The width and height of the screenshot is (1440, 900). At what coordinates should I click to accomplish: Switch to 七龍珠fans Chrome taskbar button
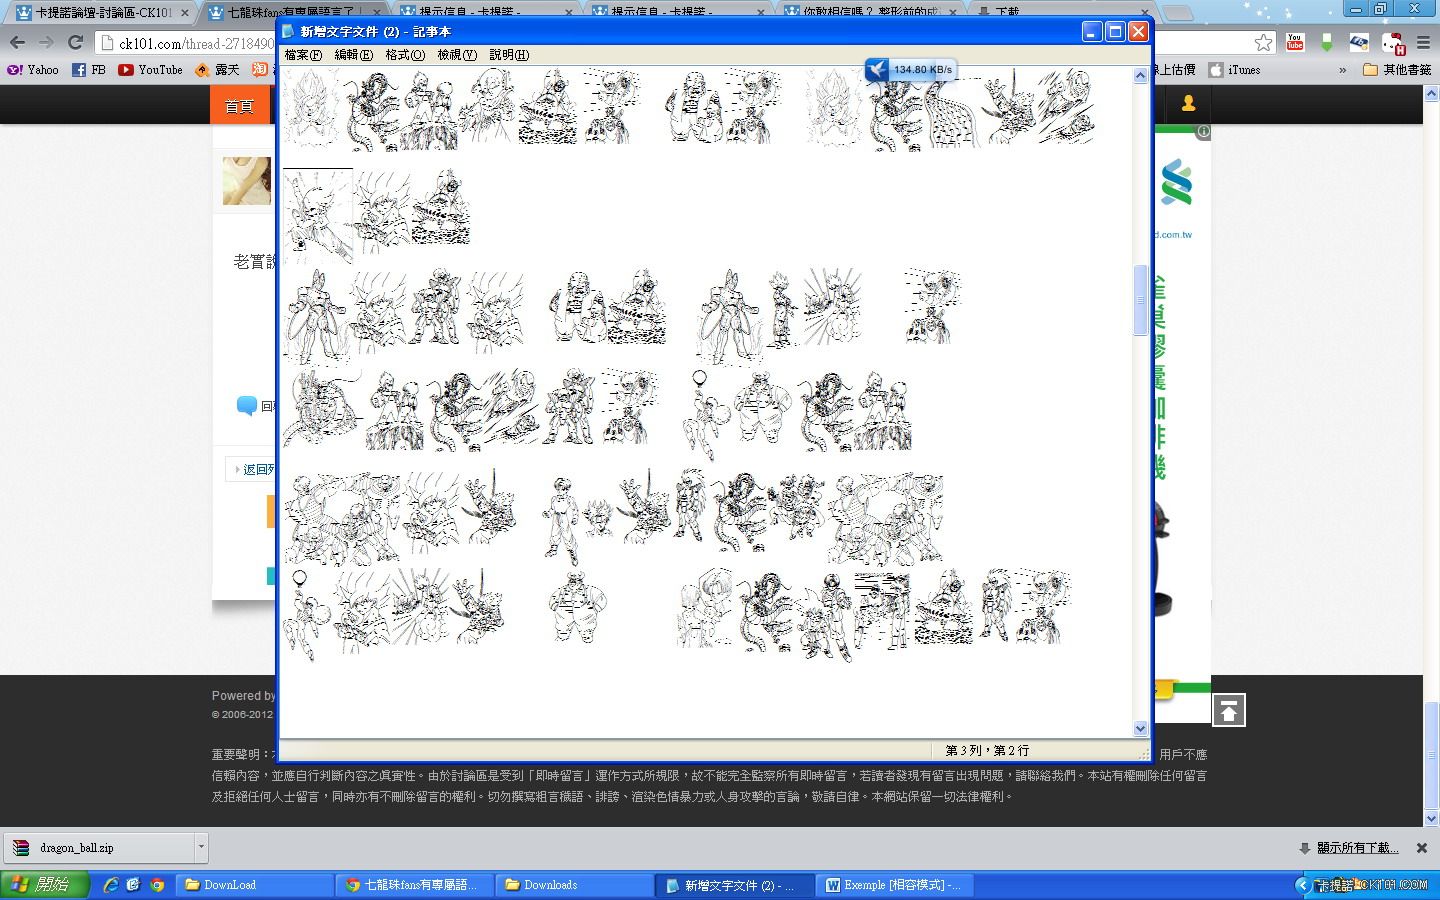coord(415,885)
